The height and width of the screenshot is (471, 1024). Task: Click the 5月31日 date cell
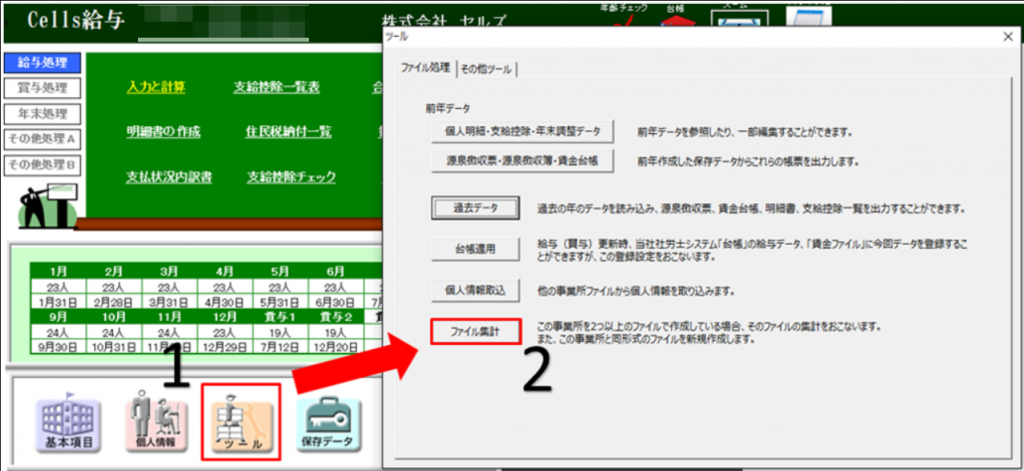click(x=280, y=302)
